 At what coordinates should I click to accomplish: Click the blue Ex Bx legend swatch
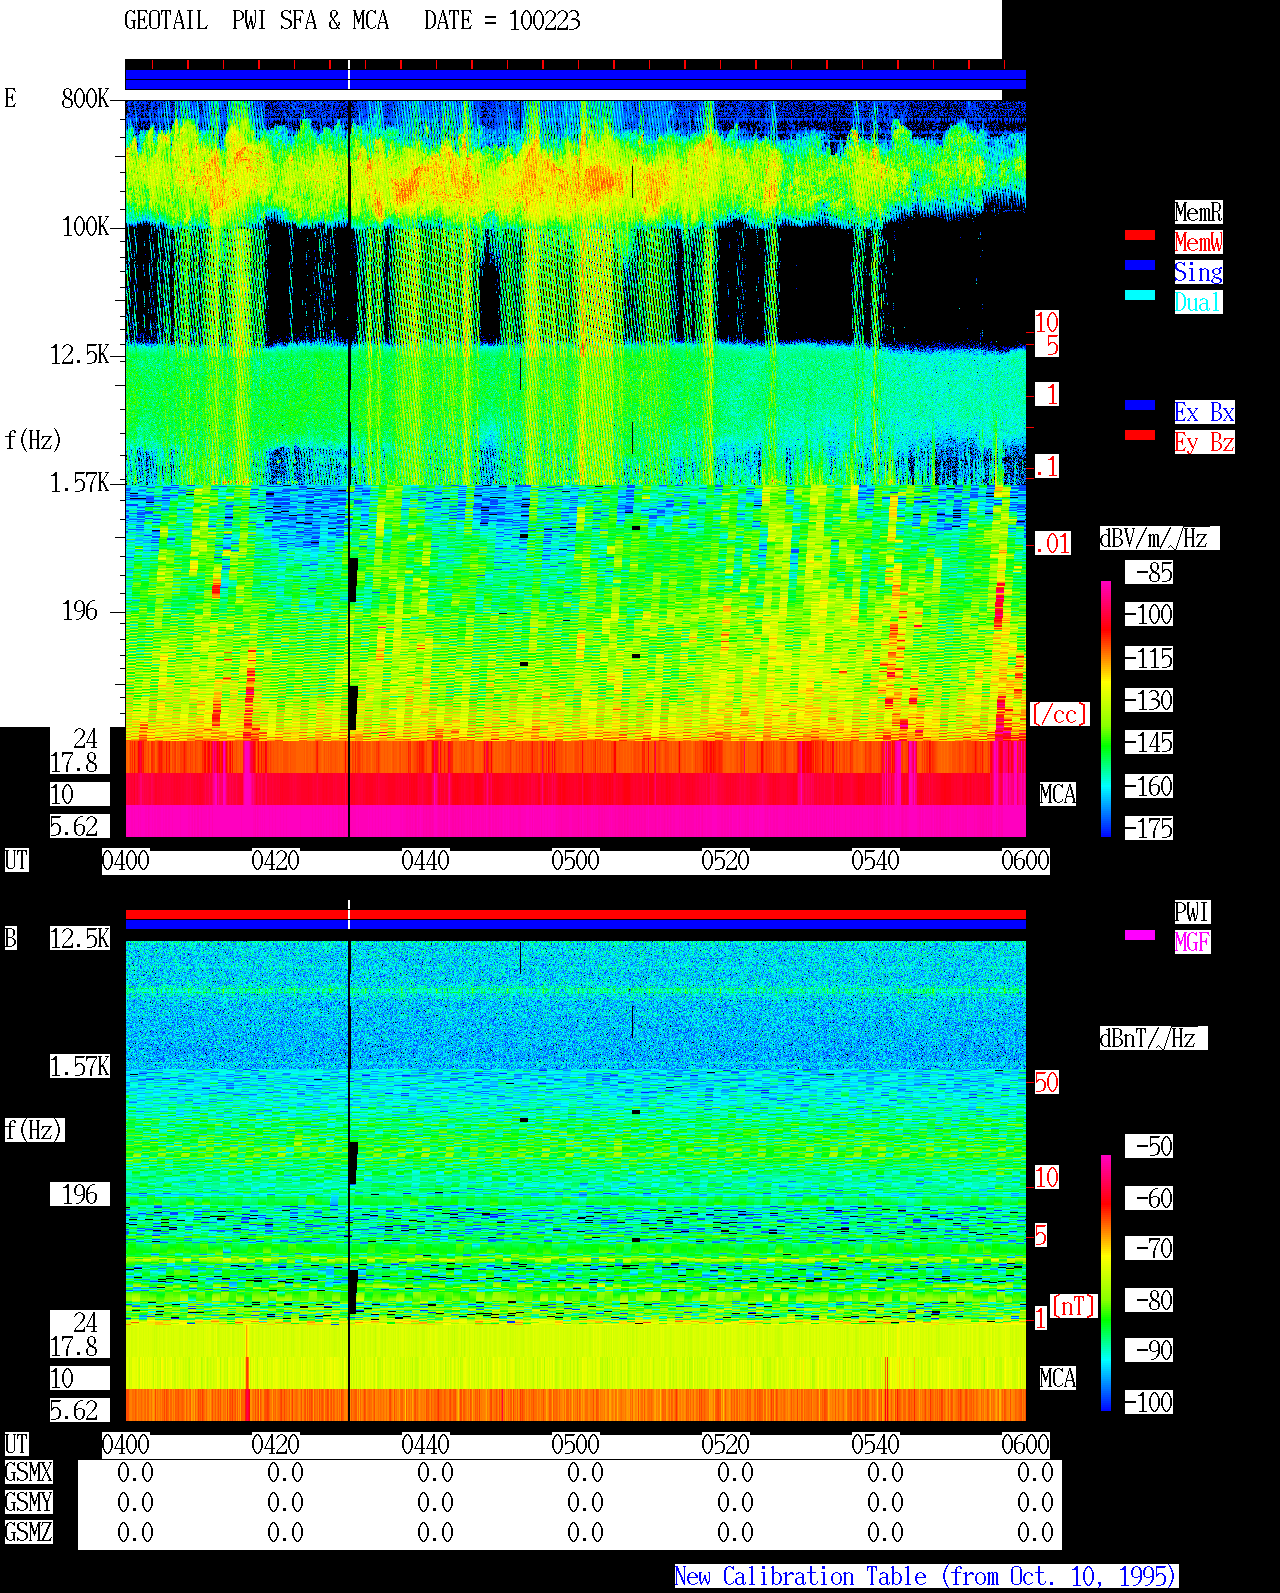point(1140,405)
